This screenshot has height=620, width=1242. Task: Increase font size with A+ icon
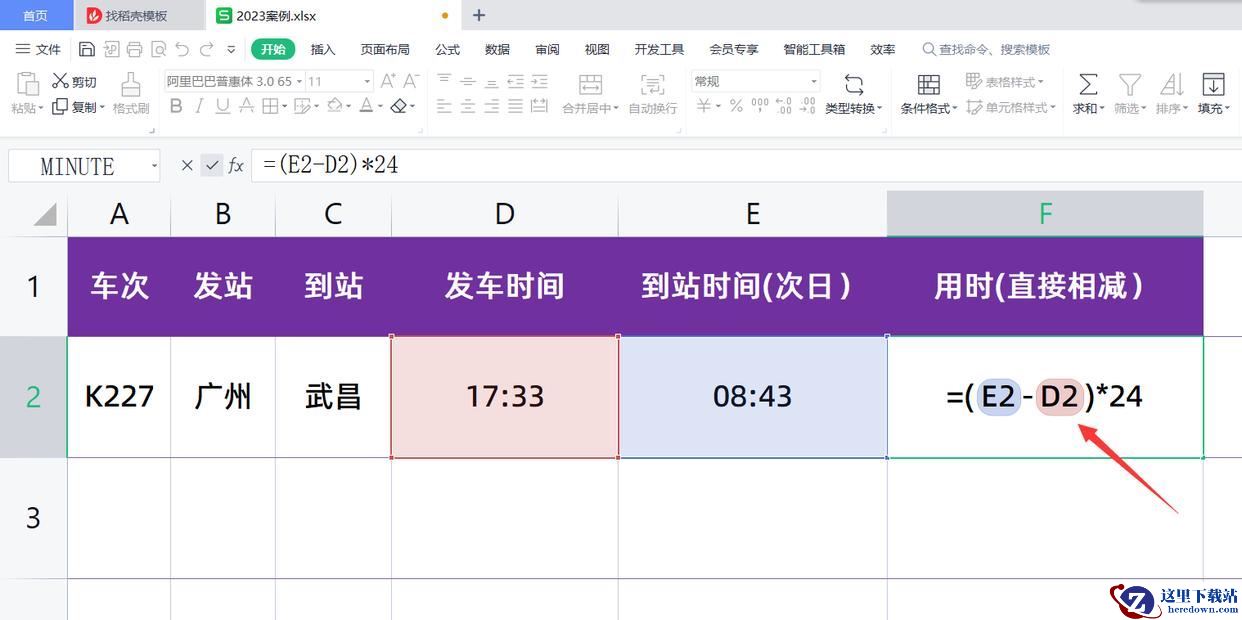click(388, 81)
